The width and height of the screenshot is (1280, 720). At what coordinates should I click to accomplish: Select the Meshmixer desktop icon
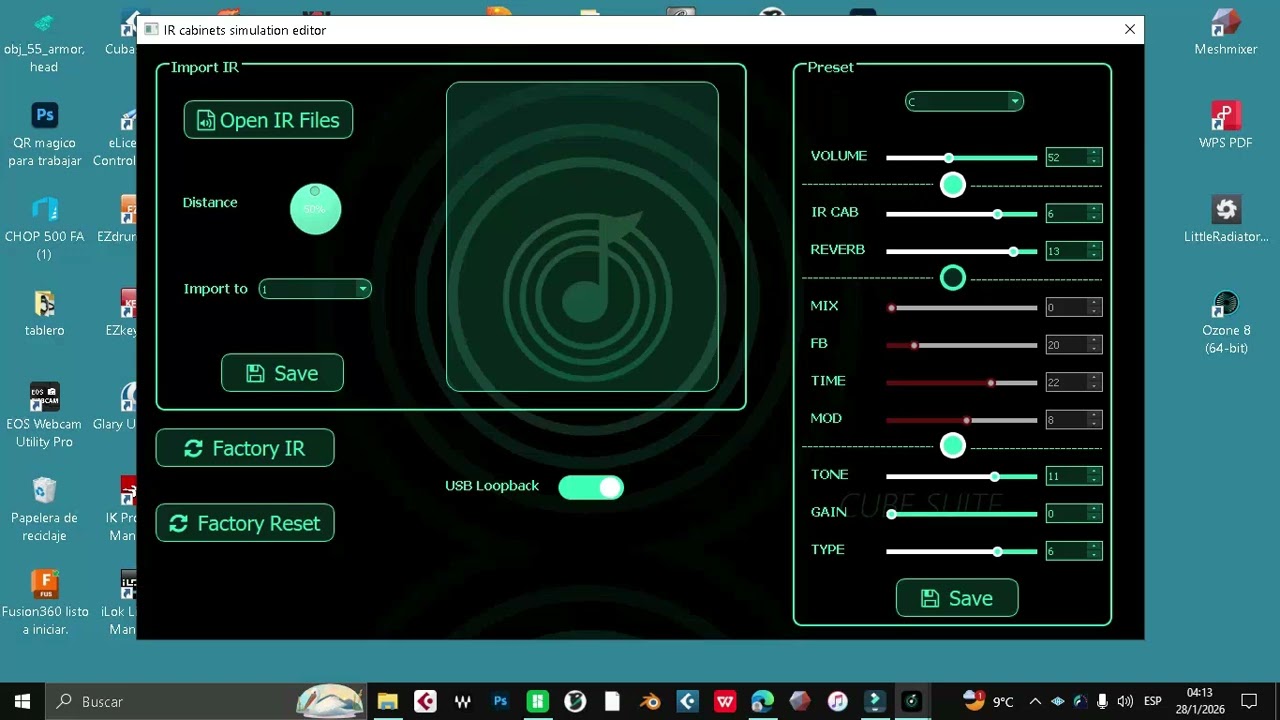1225,32
